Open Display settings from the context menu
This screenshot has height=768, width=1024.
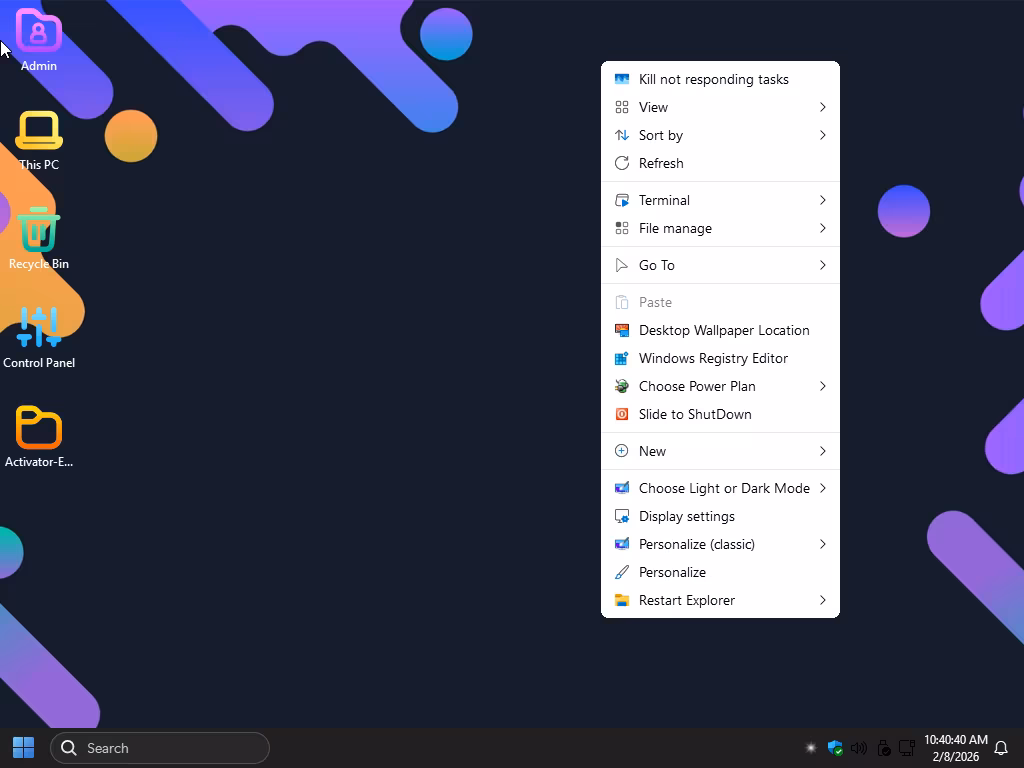coord(686,516)
